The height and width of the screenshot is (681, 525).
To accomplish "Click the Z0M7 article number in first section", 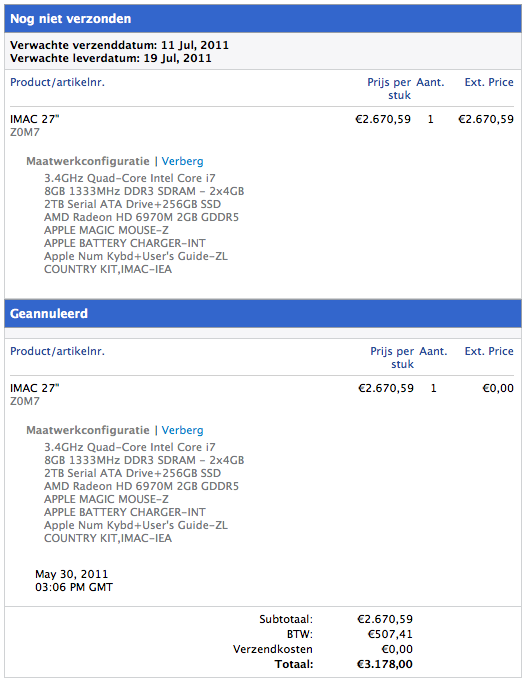I will point(25,132).
